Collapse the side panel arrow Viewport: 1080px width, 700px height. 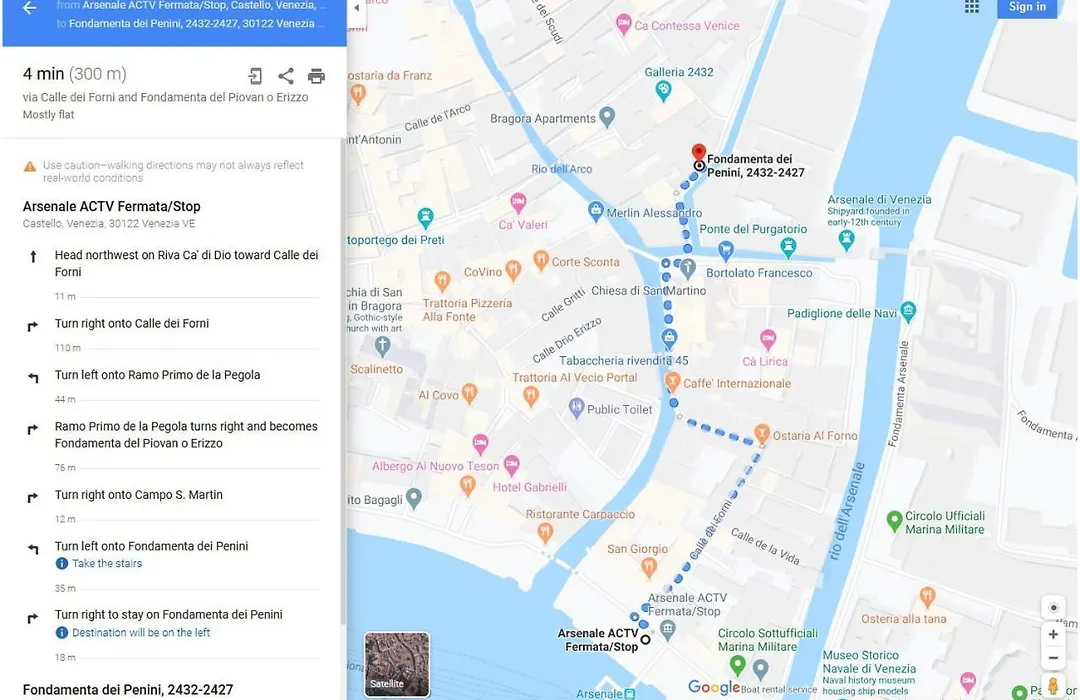(x=356, y=8)
